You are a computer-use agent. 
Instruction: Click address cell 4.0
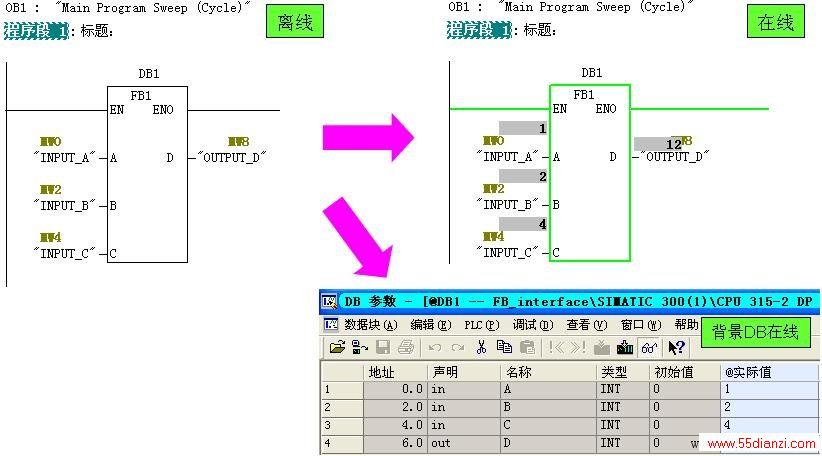tap(395, 425)
